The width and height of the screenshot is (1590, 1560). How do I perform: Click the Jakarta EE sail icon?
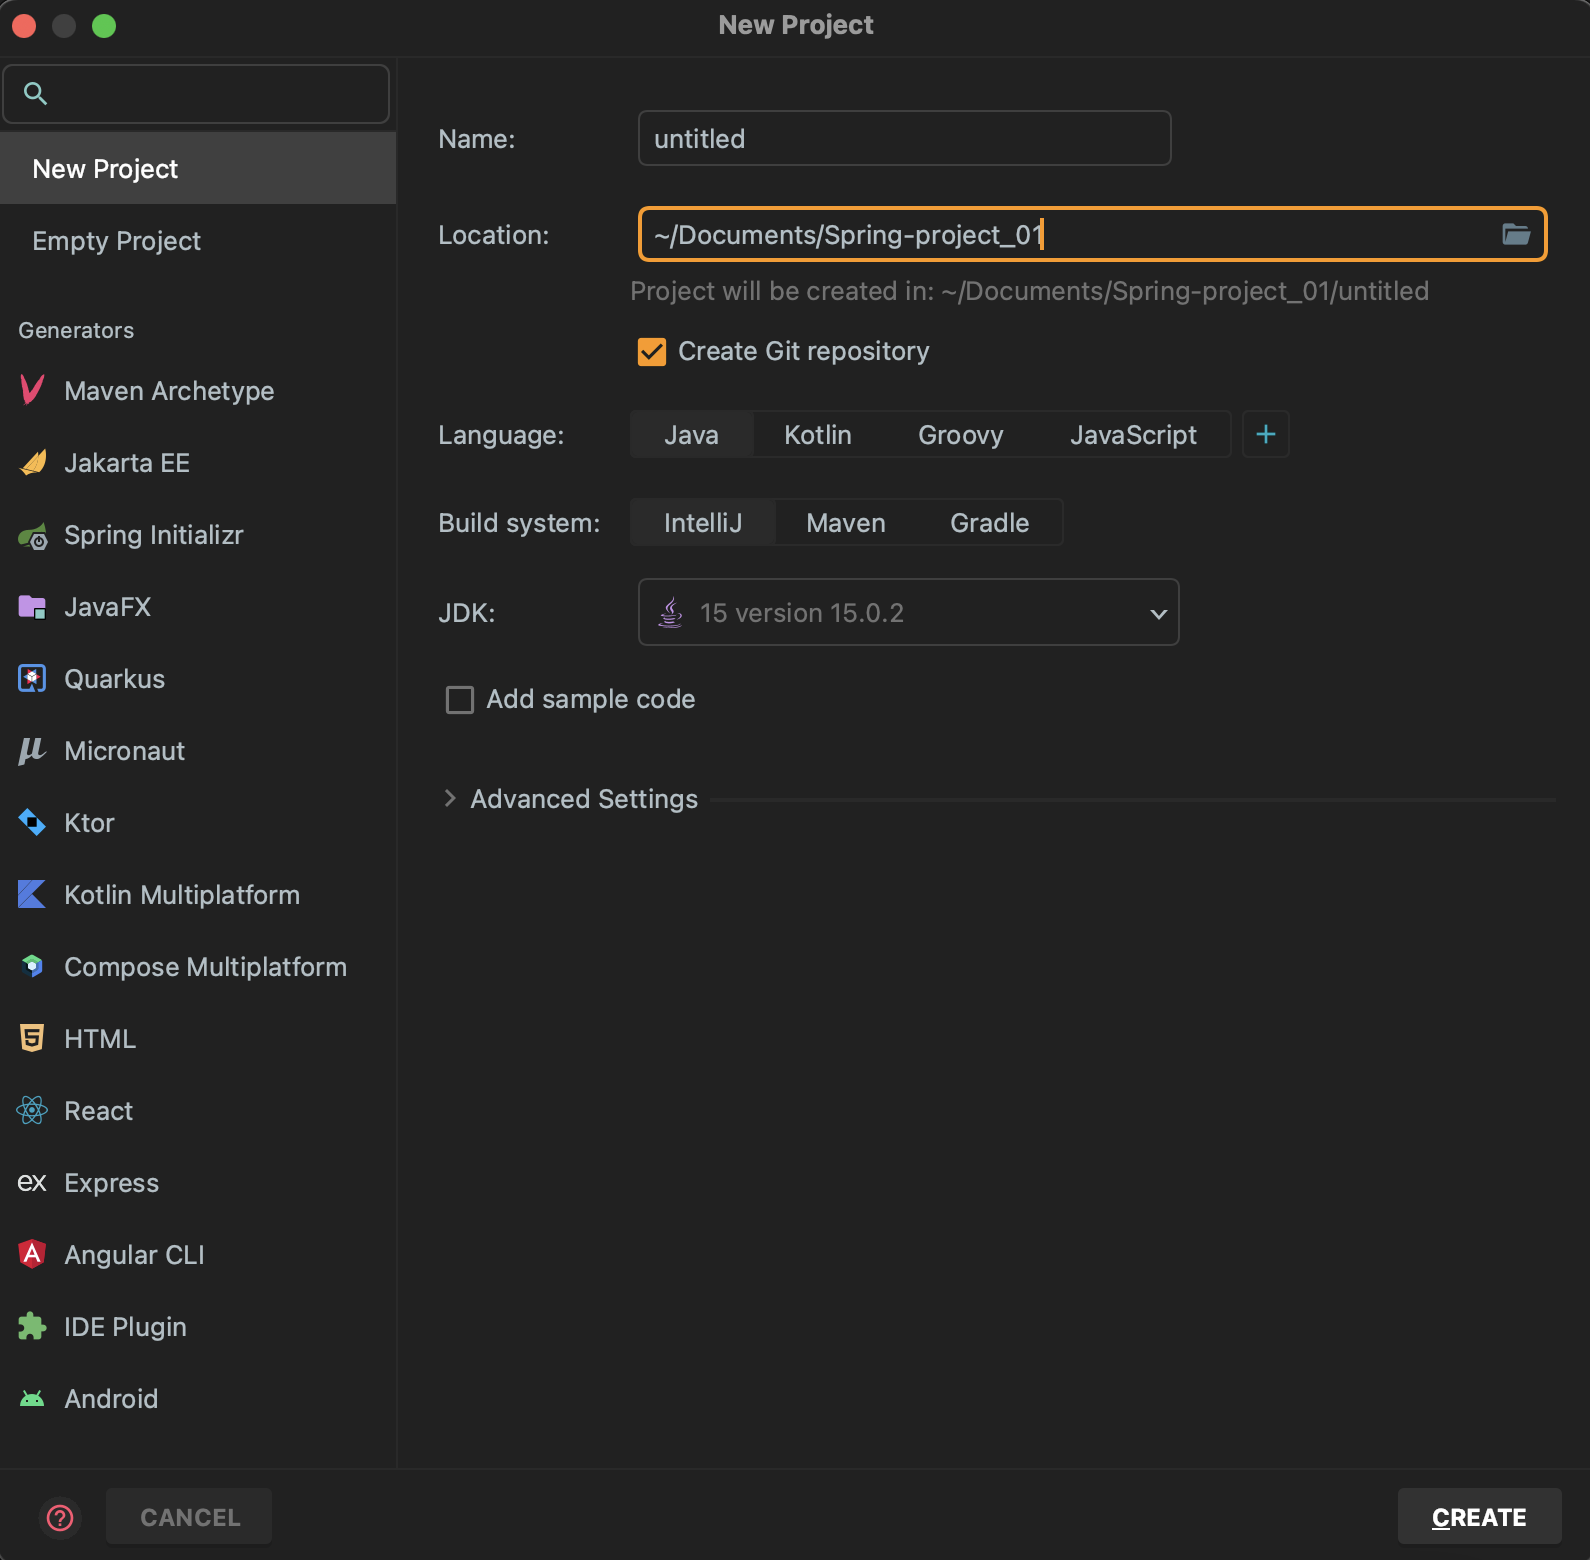tap(32, 463)
